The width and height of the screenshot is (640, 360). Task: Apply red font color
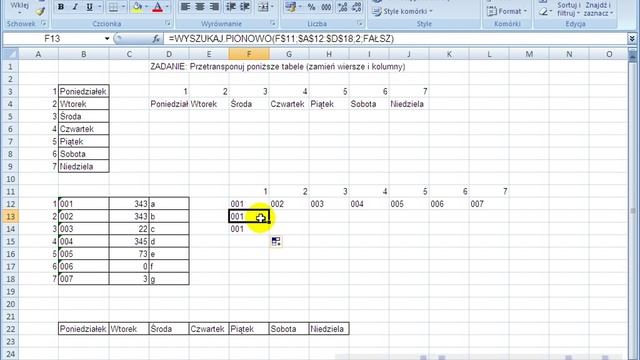pyautogui.click(x=158, y=7)
